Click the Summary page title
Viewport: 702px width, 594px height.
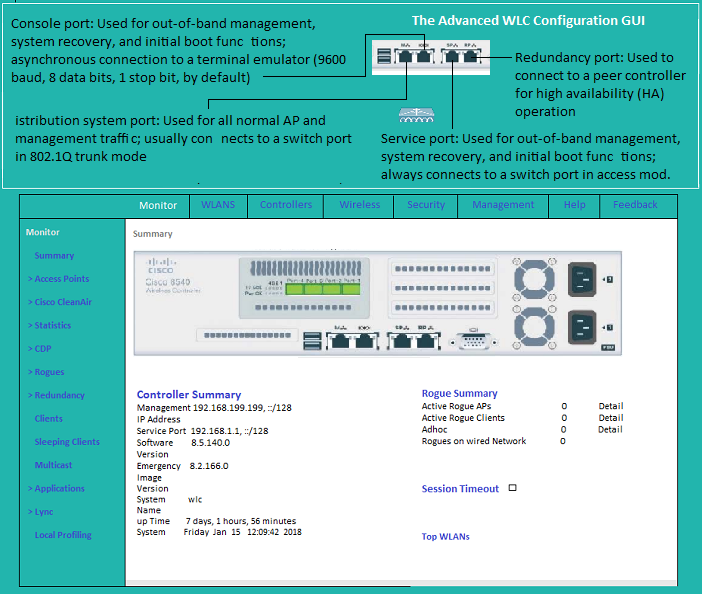tap(152, 234)
